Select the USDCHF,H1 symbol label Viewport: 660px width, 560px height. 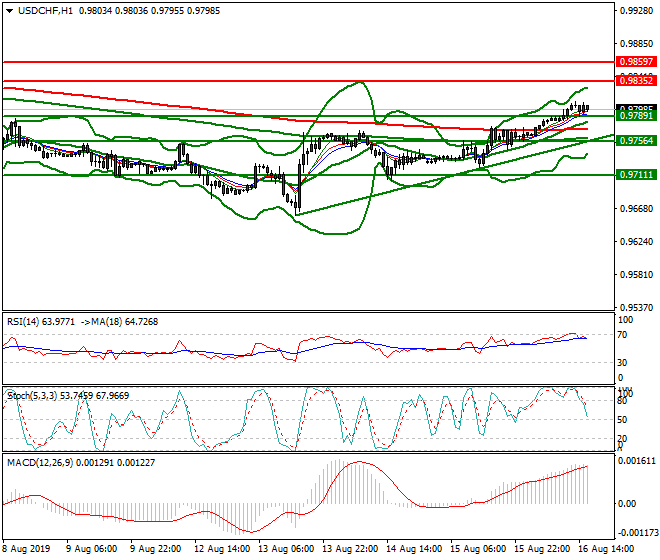45,11
